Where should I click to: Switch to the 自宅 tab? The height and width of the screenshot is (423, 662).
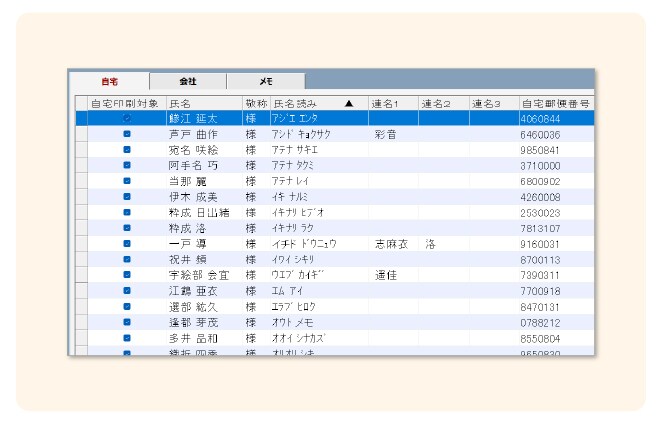108,81
